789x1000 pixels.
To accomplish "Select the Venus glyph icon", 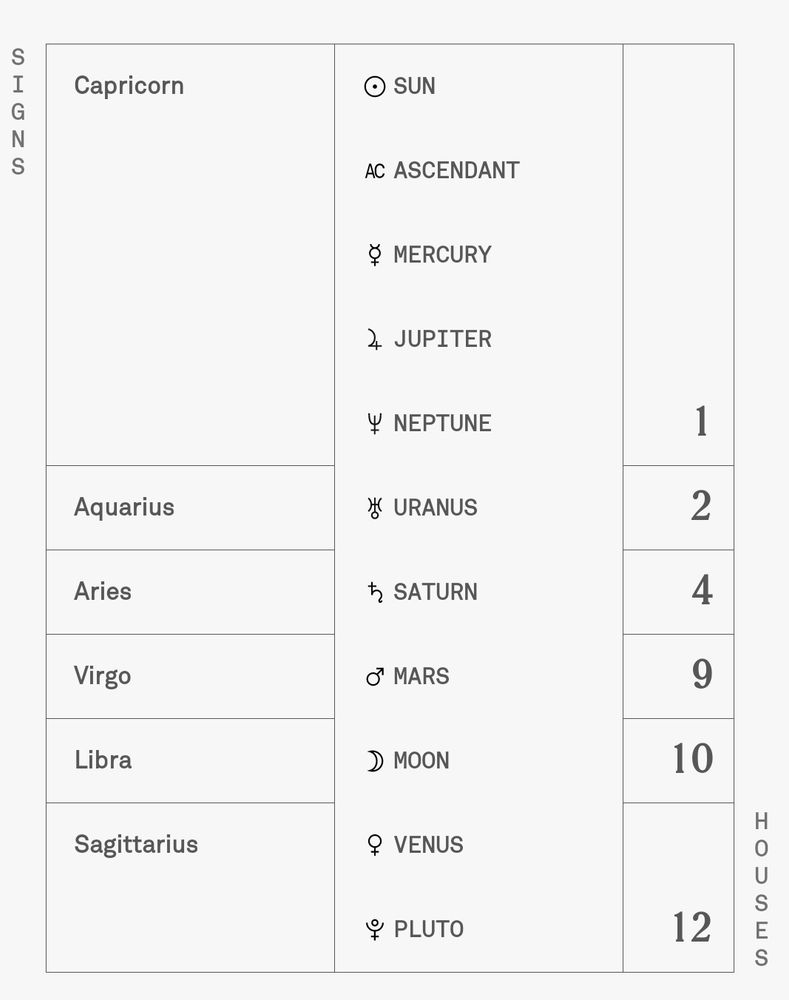I will (375, 844).
